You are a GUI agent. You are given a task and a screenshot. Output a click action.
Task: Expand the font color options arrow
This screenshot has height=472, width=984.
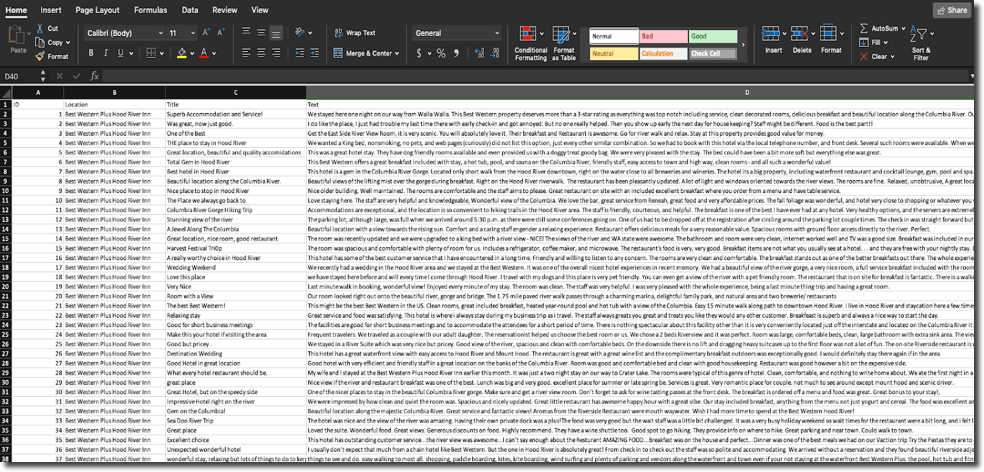[x=213, y=53]
